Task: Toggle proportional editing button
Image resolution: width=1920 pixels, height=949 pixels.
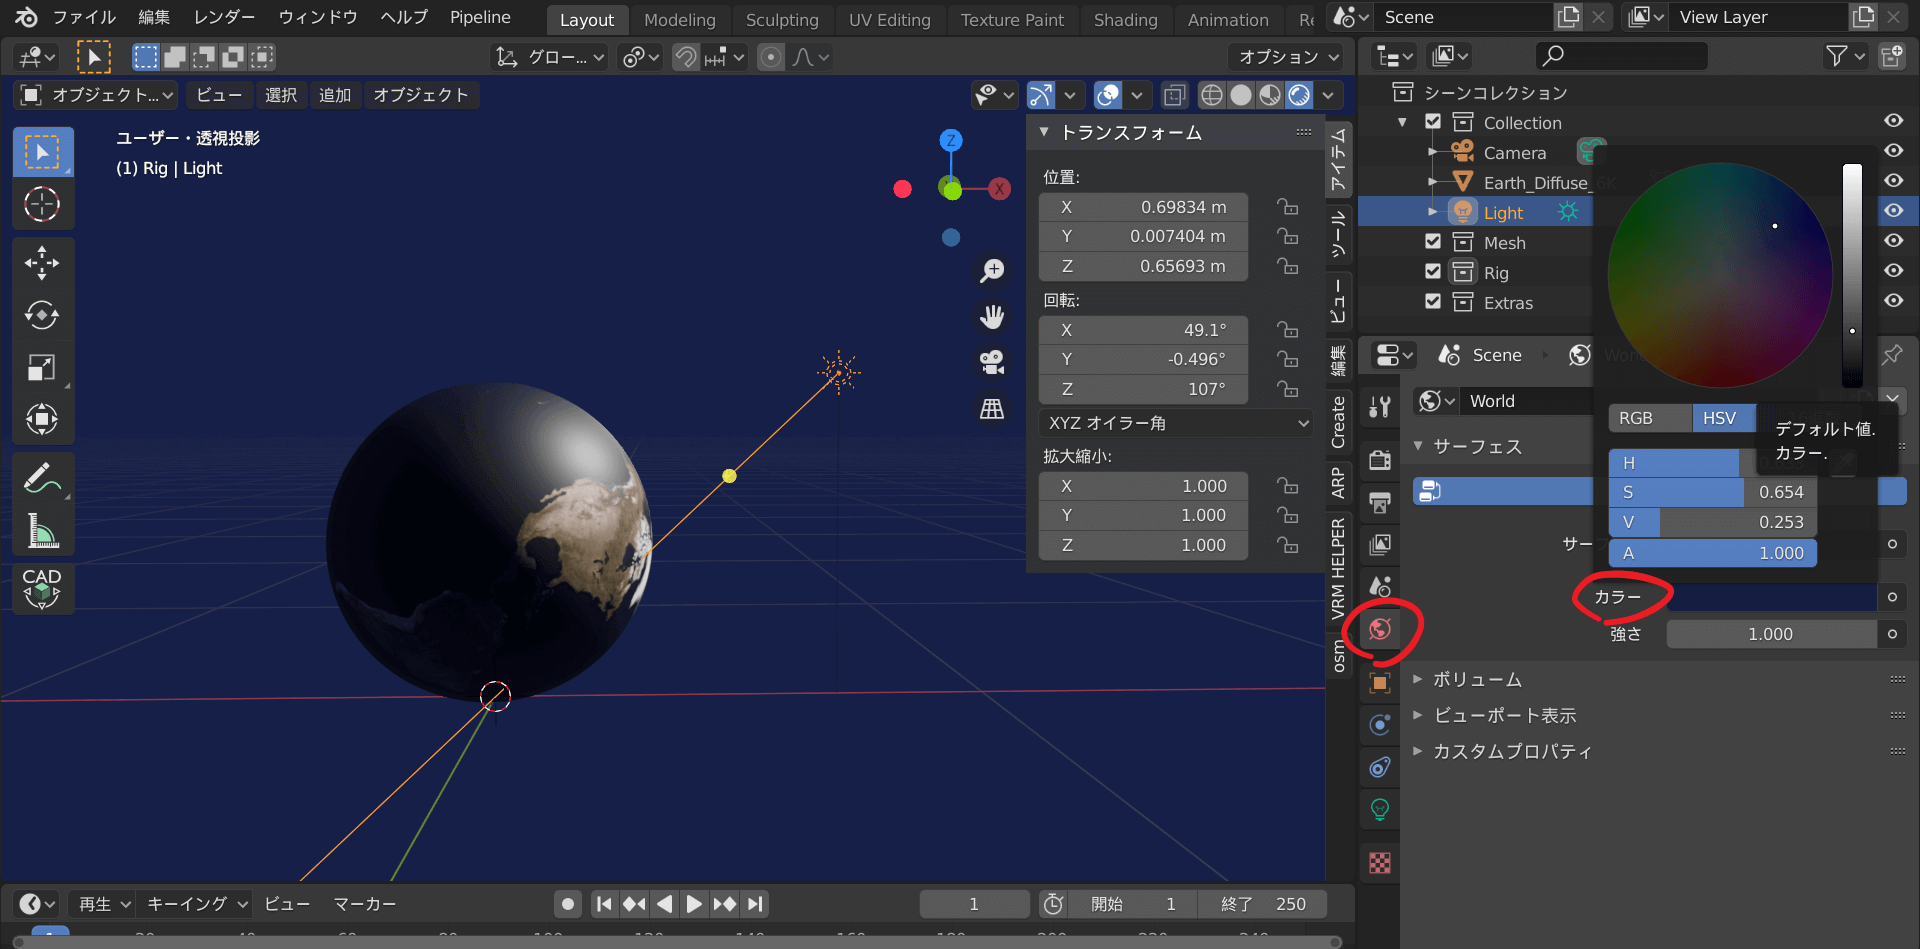Action: pyautogui.click(x=771, y=57)
